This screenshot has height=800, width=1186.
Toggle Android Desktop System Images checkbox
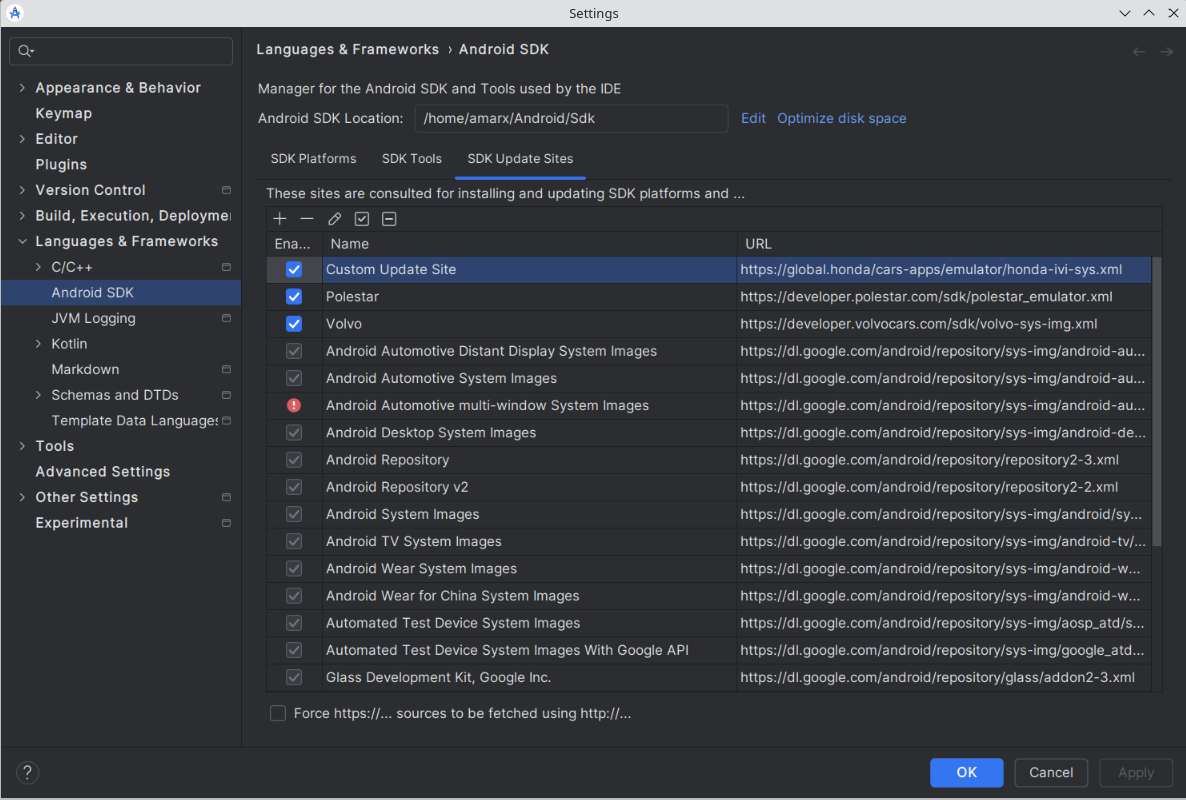click(x=294, y=433)
